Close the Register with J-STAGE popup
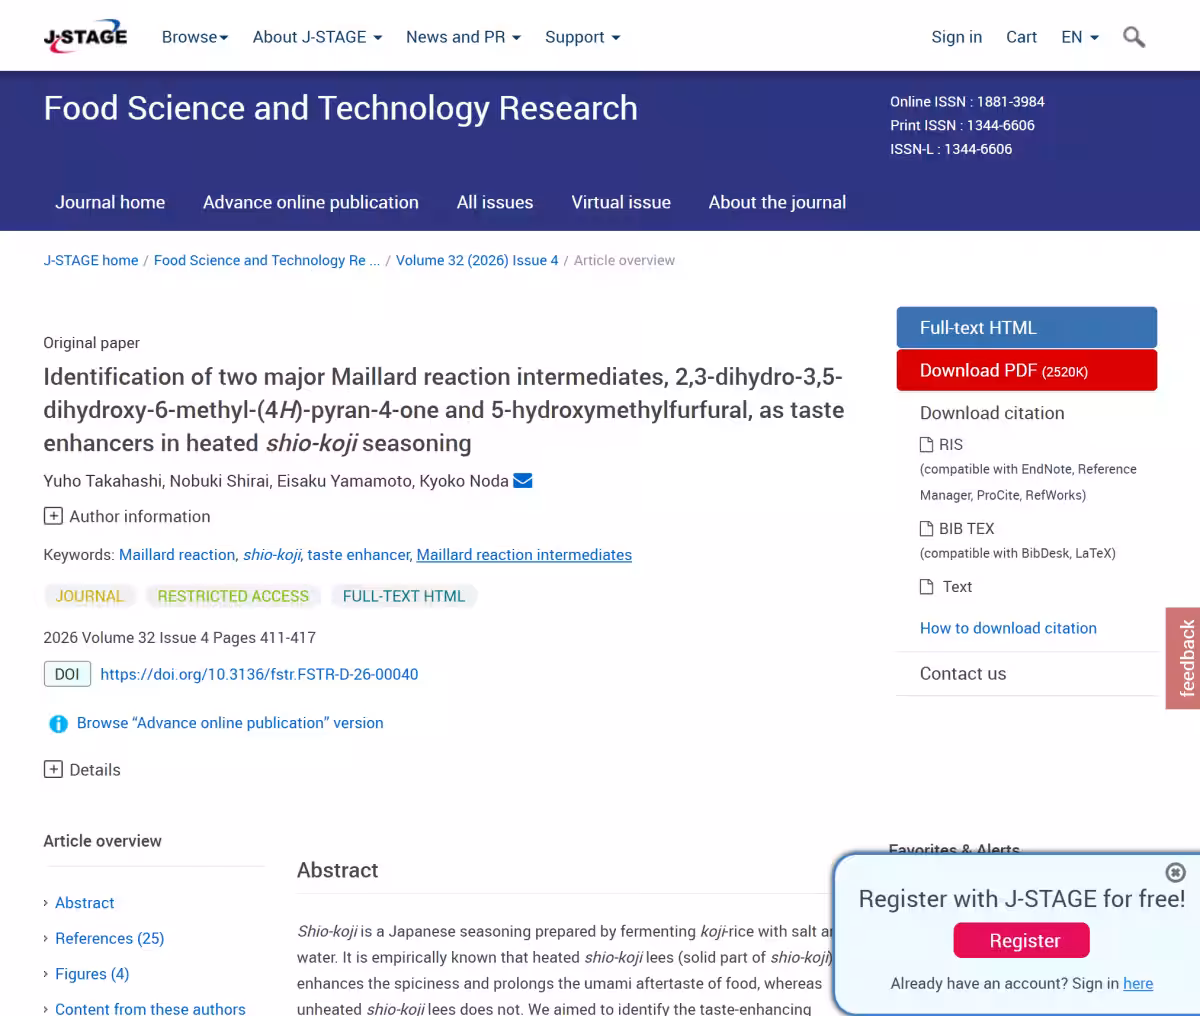The image size is (1200, 1016). tap(1176, 872)
